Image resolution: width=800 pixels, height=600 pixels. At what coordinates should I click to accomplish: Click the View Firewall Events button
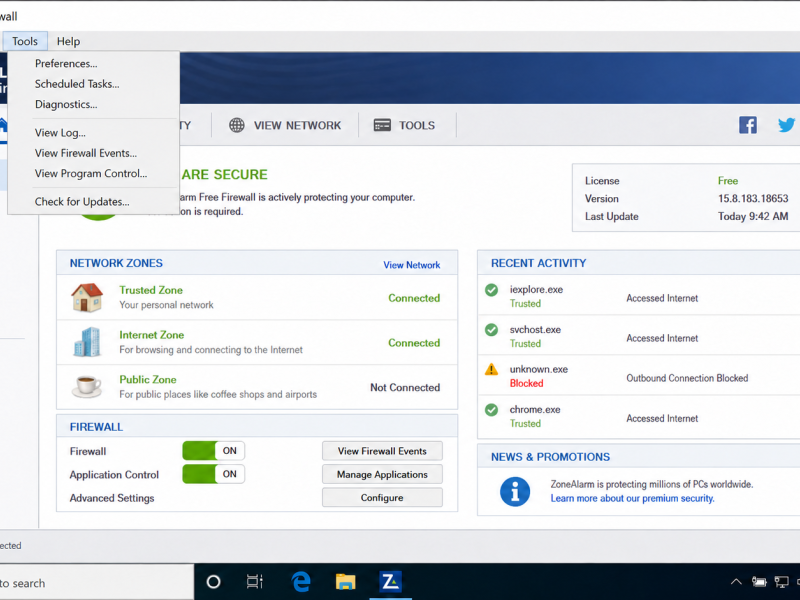point(382,451)
